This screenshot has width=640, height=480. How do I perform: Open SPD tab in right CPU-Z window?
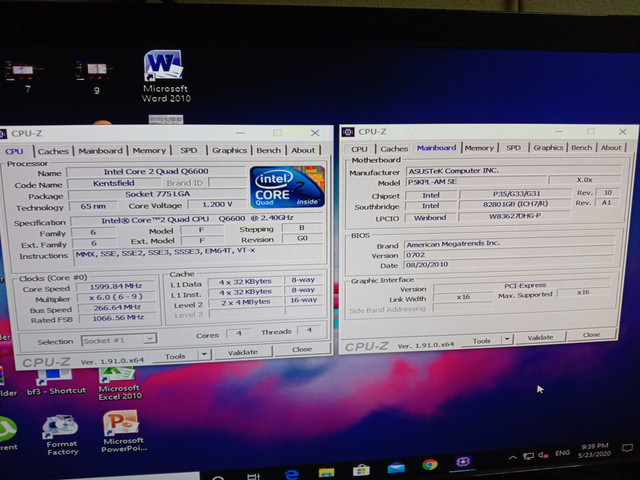coord(513,147)
